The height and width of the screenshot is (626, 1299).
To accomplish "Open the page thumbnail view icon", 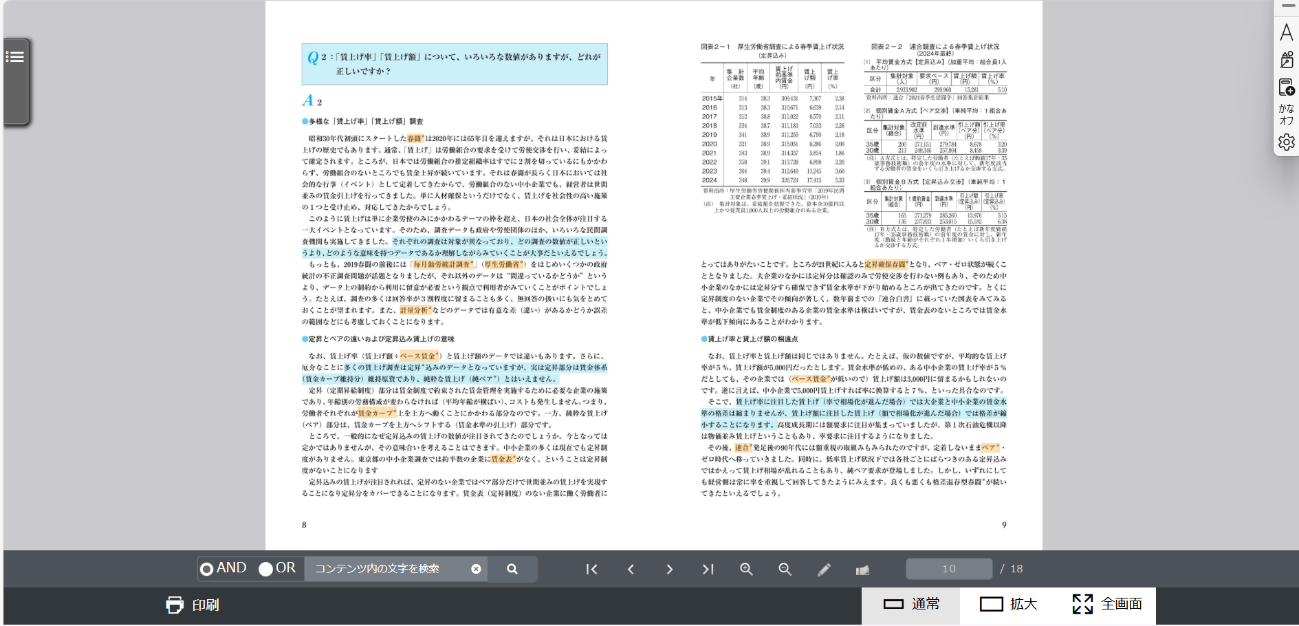I will coord(862,570).
